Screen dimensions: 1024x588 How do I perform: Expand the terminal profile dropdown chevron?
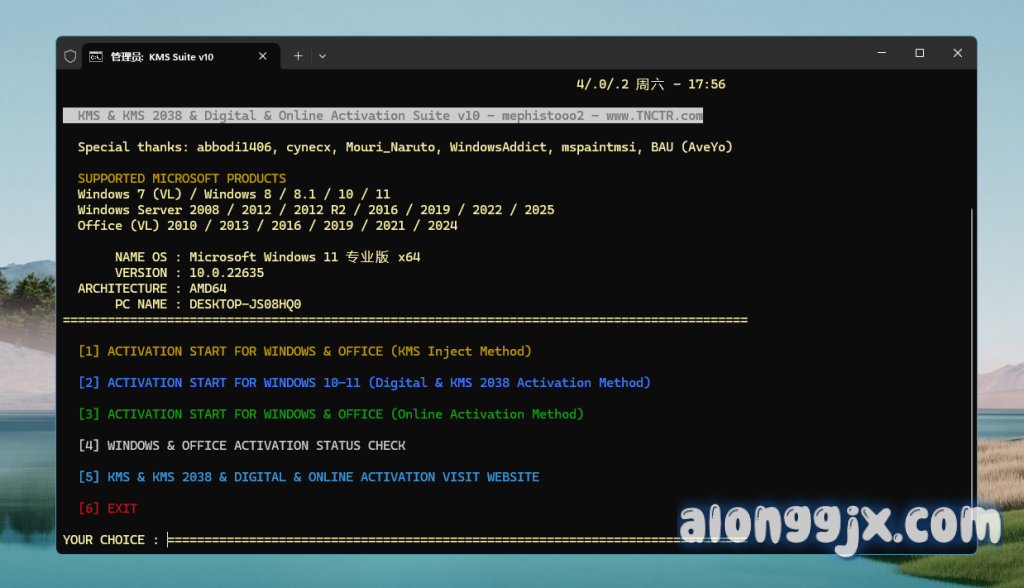point(322,57)
